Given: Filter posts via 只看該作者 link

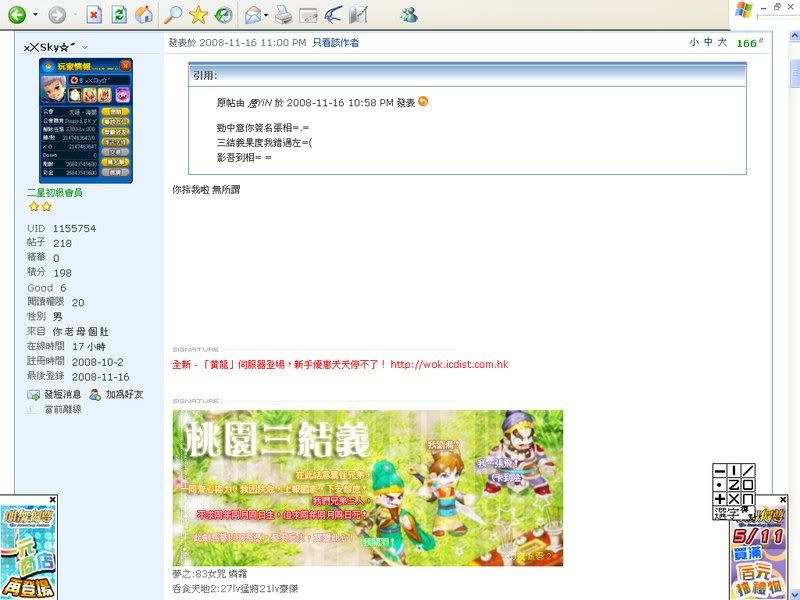Looking at the screenshot, I should [335, 43].
